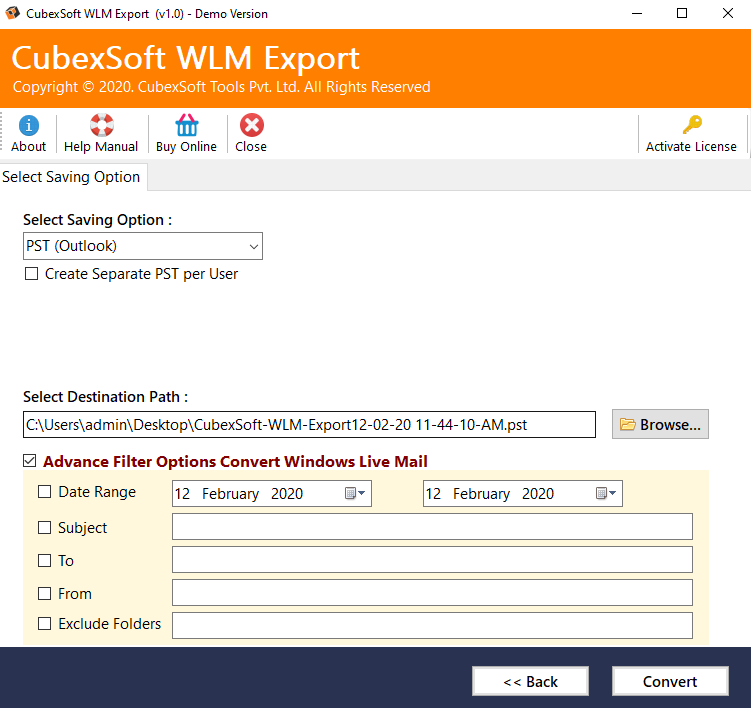Open the end date calendar picker
This screenshot has height=708, width=751.
pos(607,494)
